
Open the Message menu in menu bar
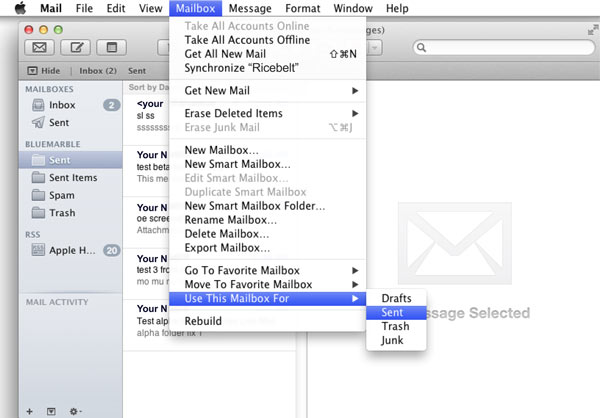[249, 8]
